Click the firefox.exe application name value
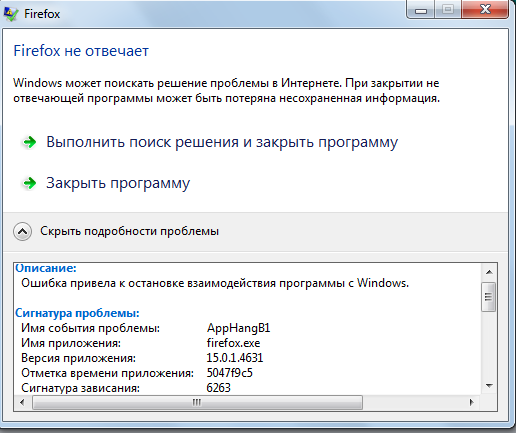Screen dimensions: 516x433 pyautogui.click(x=233, y=343)
